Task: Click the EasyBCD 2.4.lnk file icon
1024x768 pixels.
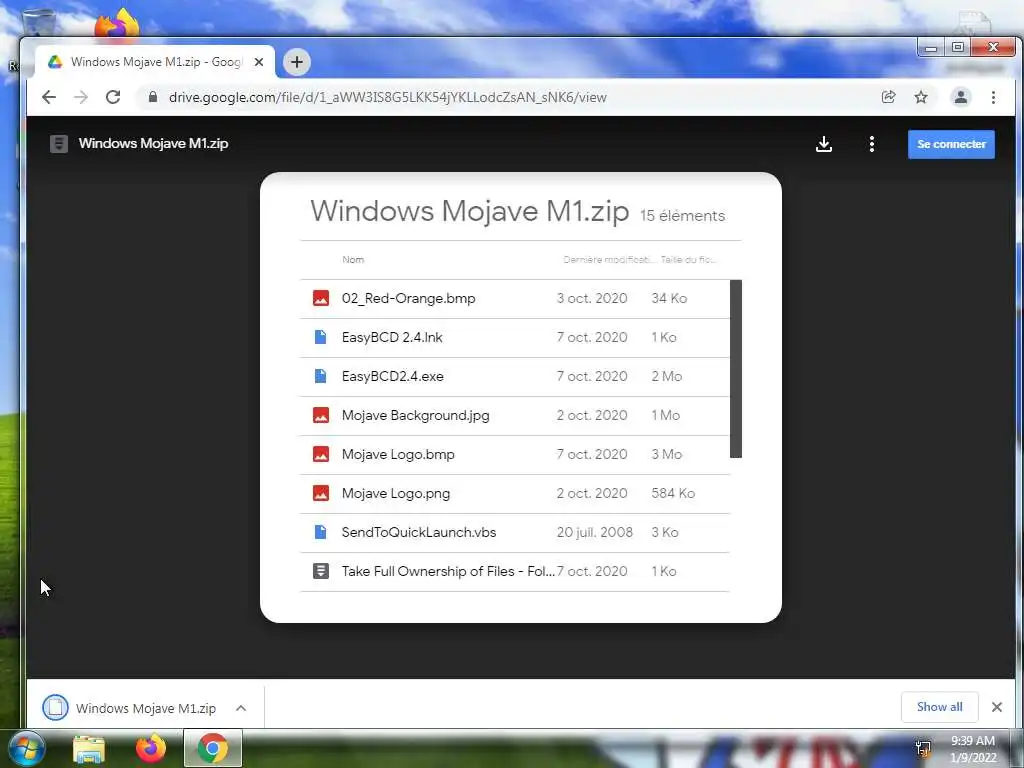Action: click(321, 337)
